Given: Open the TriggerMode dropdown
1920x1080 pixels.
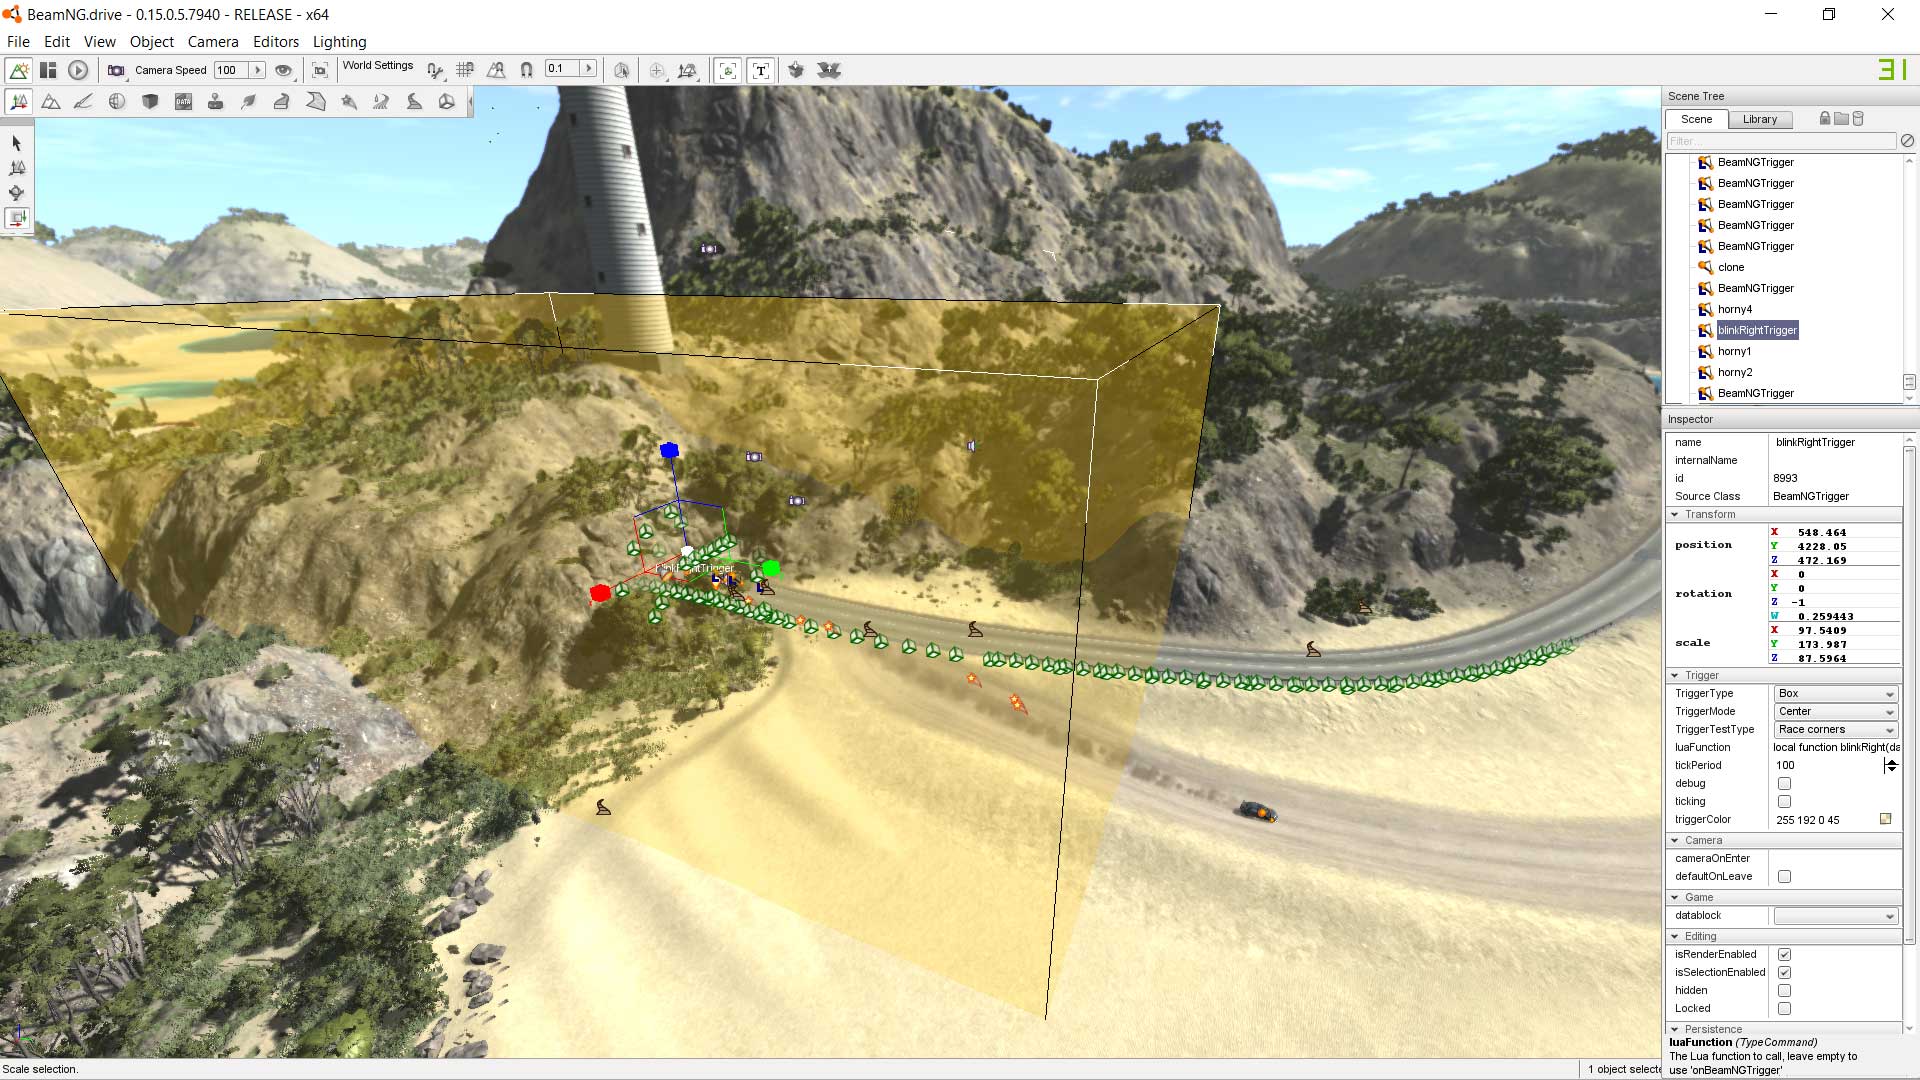Looking at the screenshot, I should 1835,712.
